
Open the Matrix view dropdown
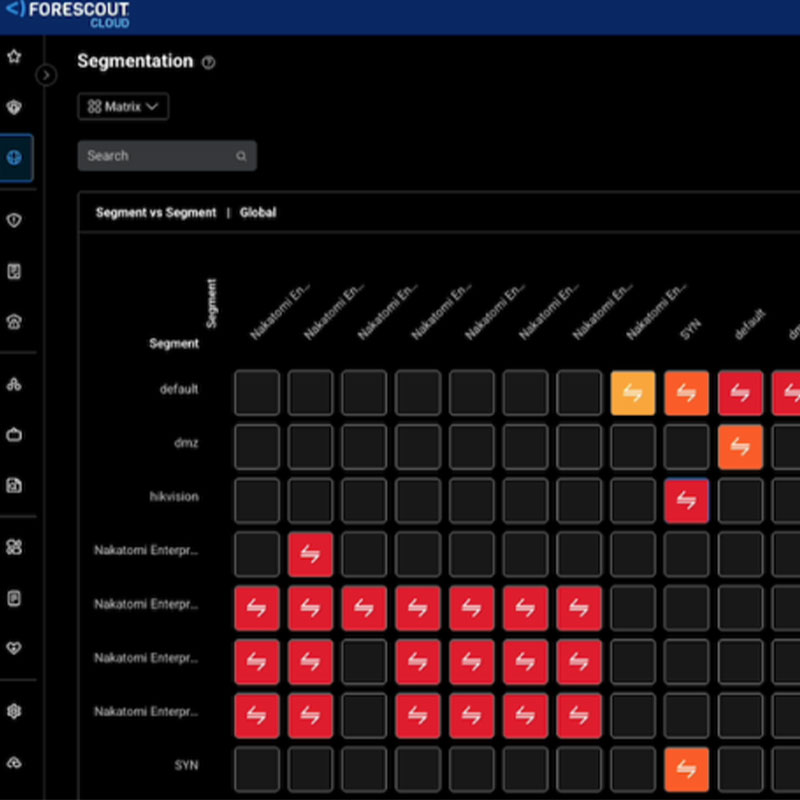123,107
